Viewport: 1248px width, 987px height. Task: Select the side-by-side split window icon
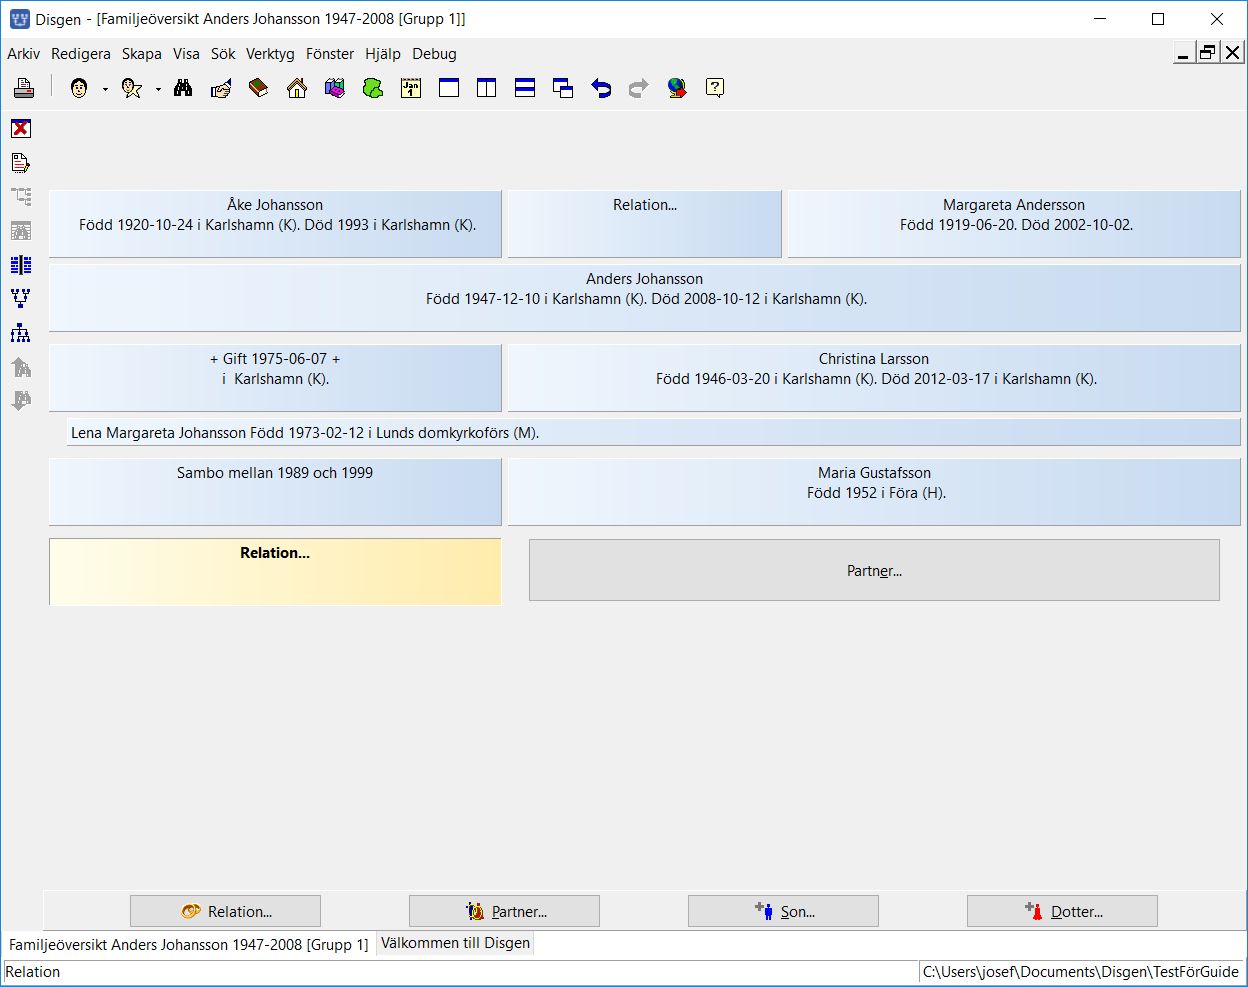[487, 88]
